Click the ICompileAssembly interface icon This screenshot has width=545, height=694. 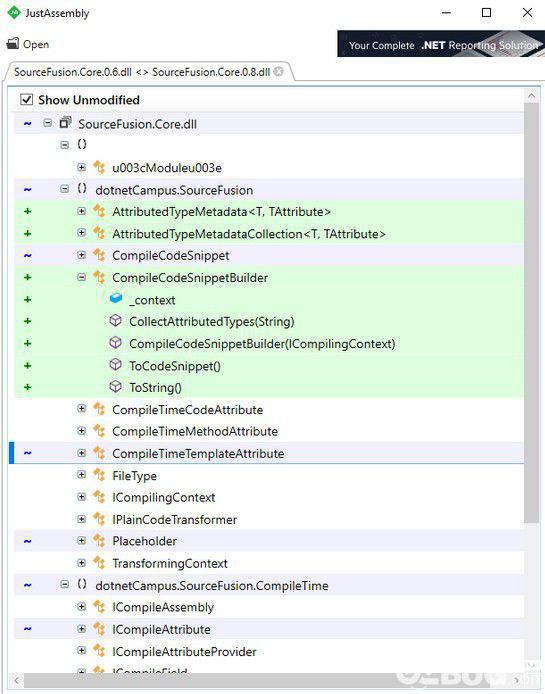click(x=99, y=606)
